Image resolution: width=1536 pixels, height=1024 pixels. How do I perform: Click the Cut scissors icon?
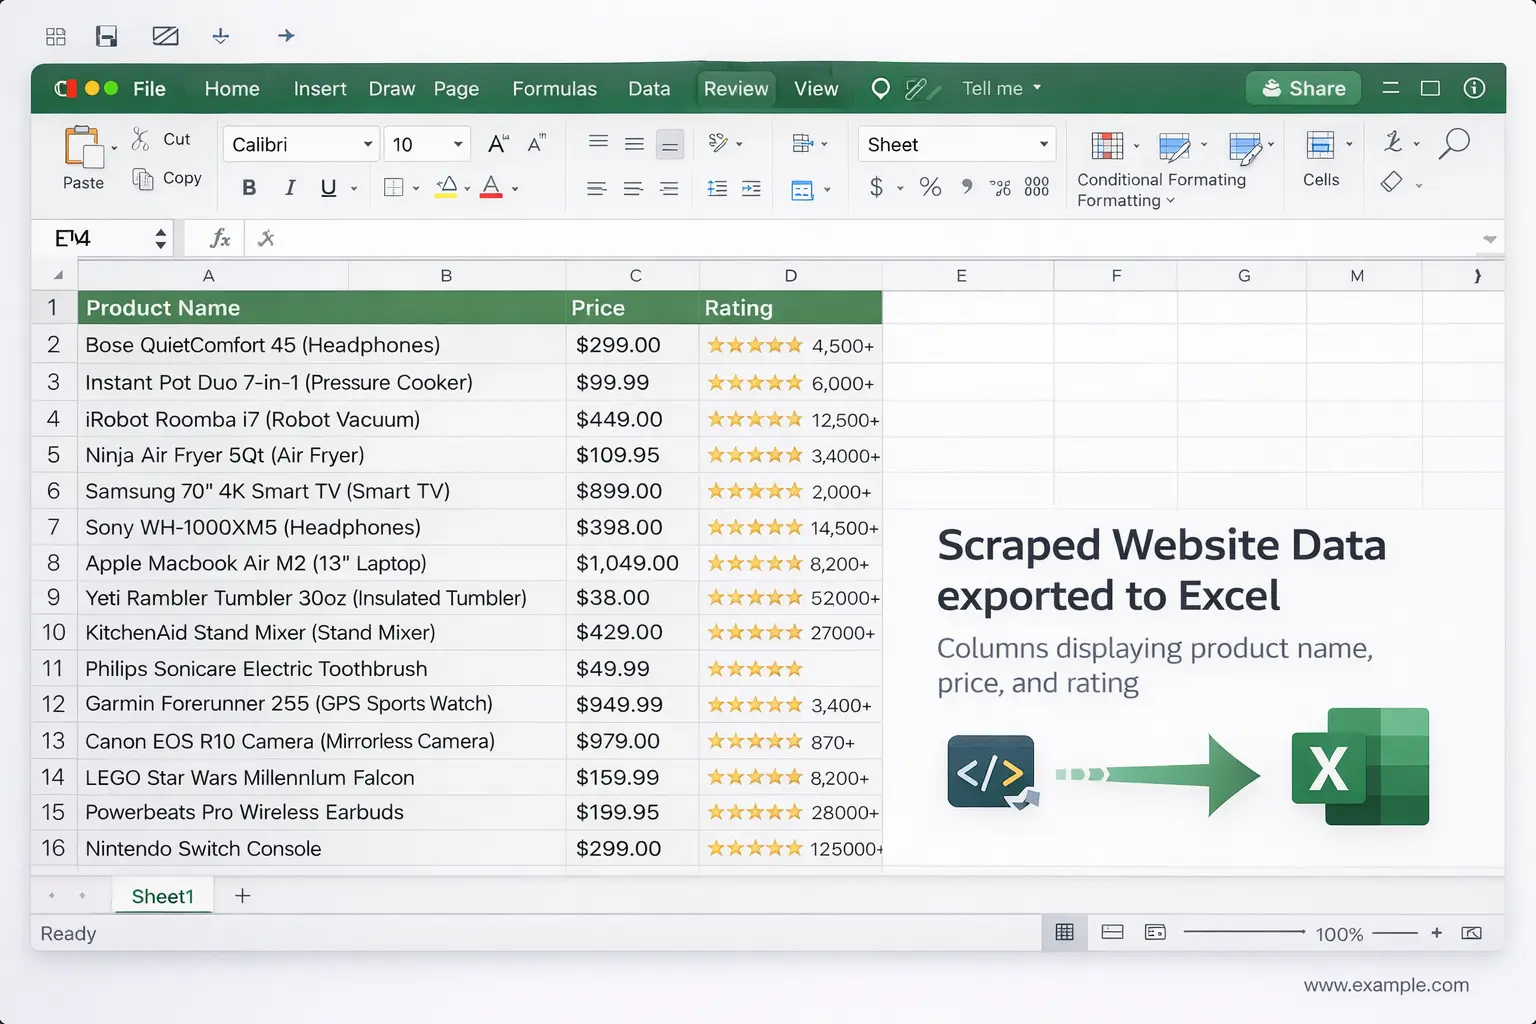[x=141, y=139]
